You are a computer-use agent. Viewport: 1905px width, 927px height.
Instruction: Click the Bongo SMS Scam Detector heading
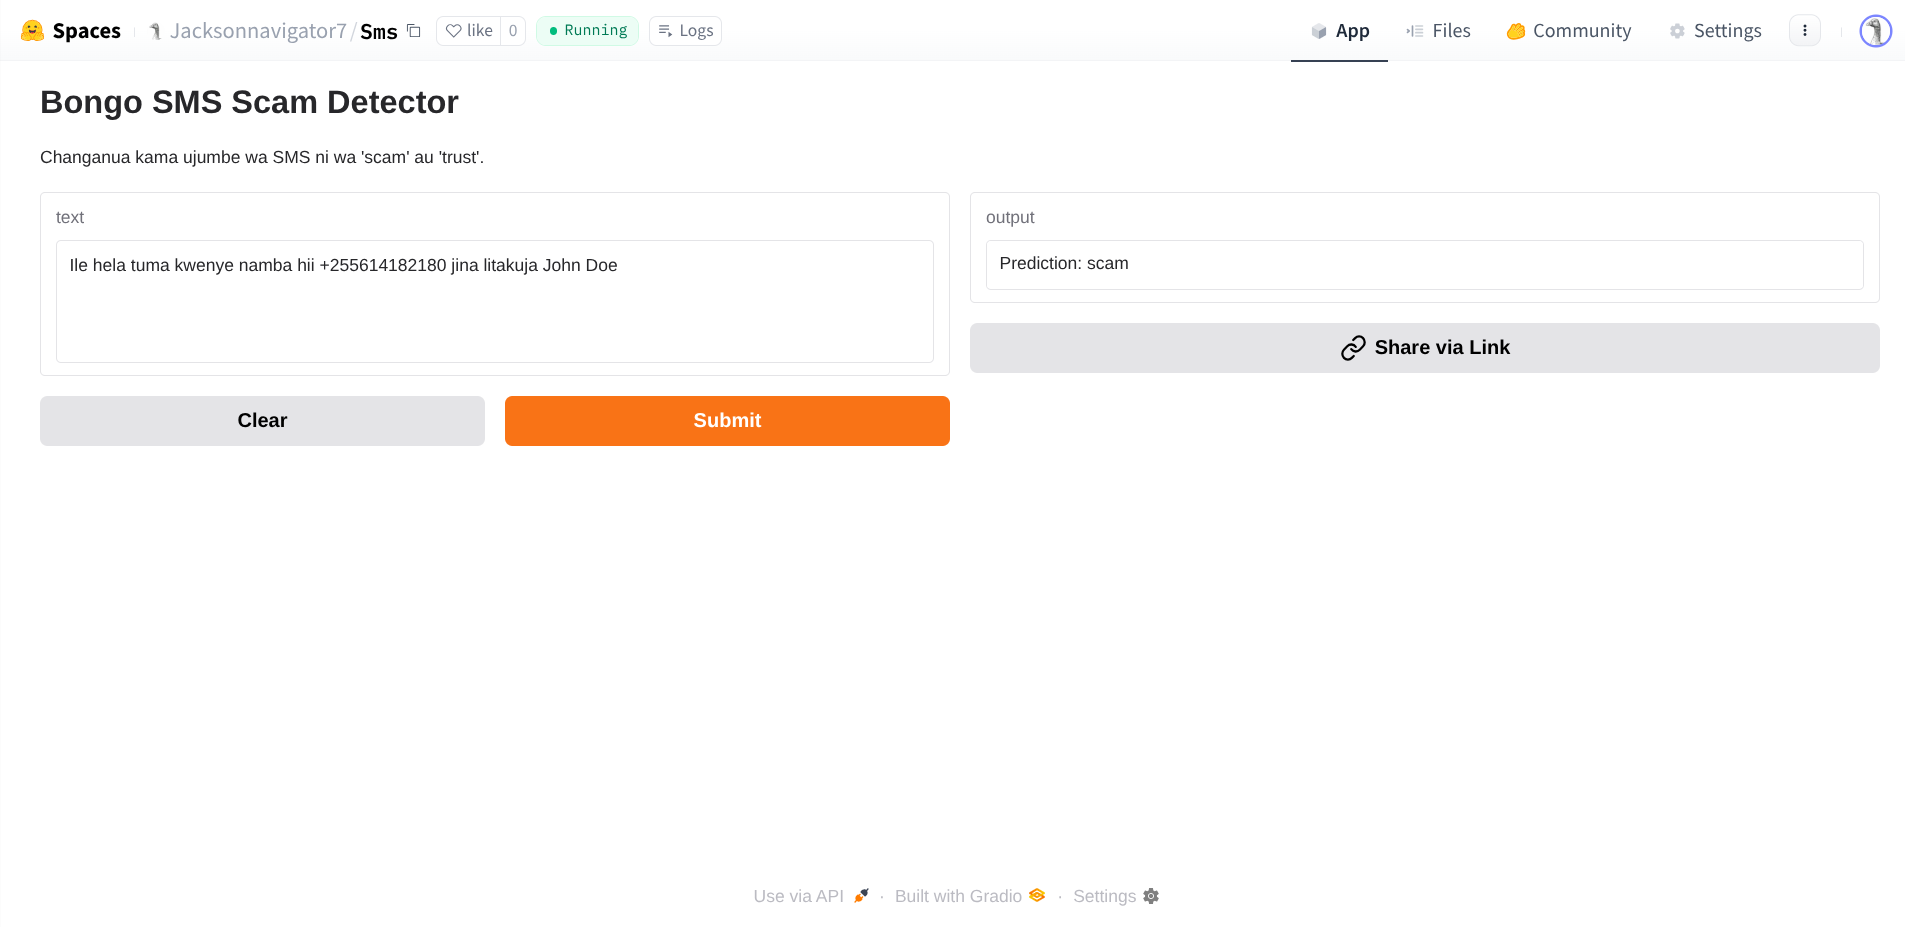coord(249,102)
